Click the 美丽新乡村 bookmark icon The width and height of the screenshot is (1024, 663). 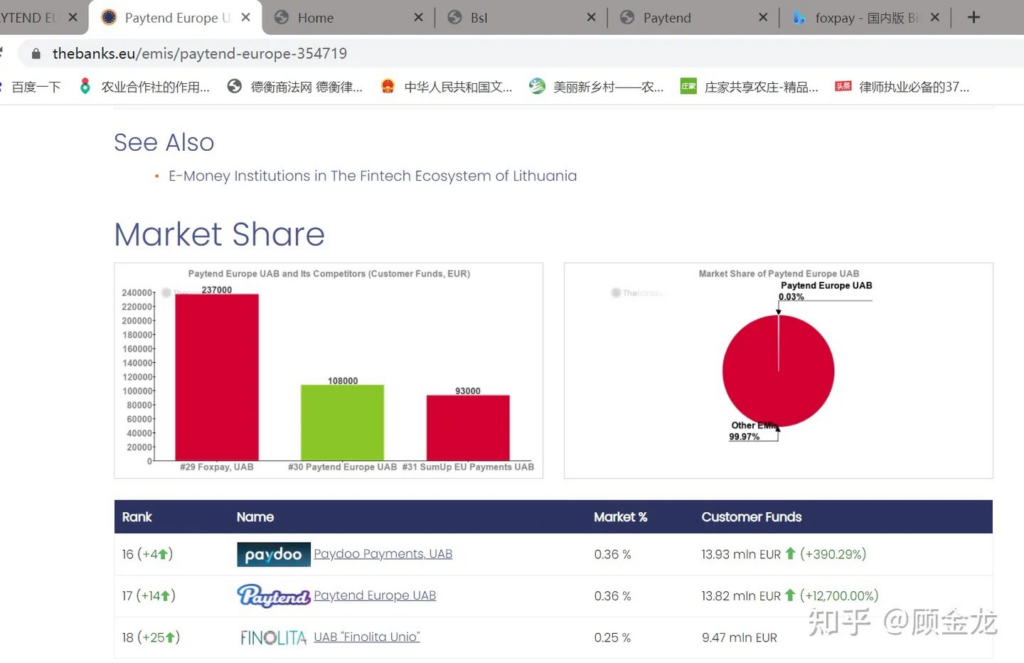(x=537, y=86)
